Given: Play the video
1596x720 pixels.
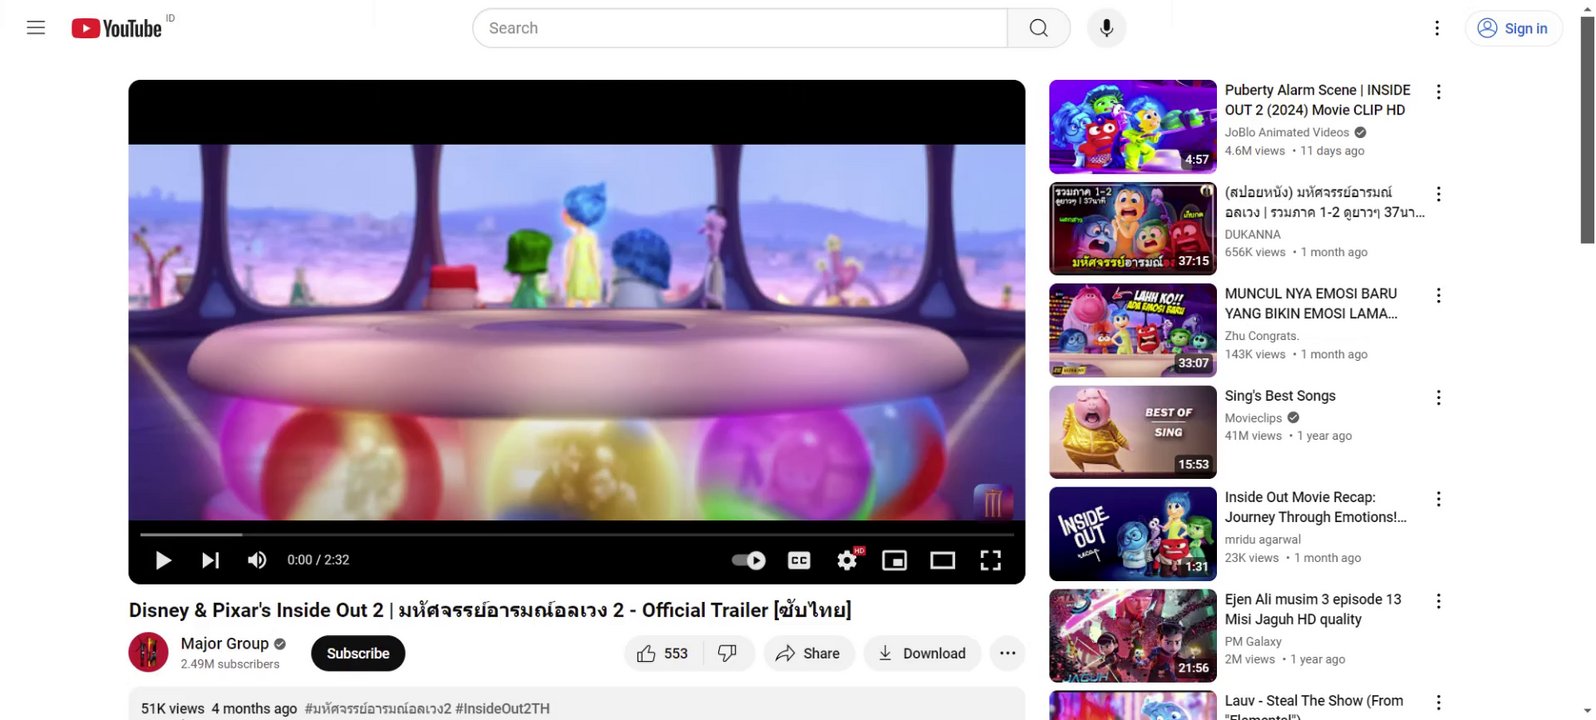Looking at the screenshot, I should tap(163, 560).
